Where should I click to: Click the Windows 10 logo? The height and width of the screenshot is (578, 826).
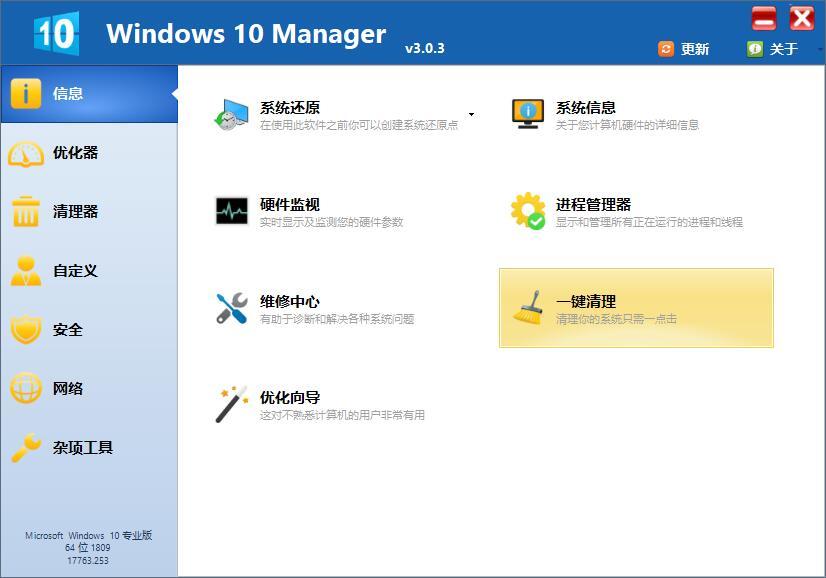pyautogui.click(x=57, y=33)
